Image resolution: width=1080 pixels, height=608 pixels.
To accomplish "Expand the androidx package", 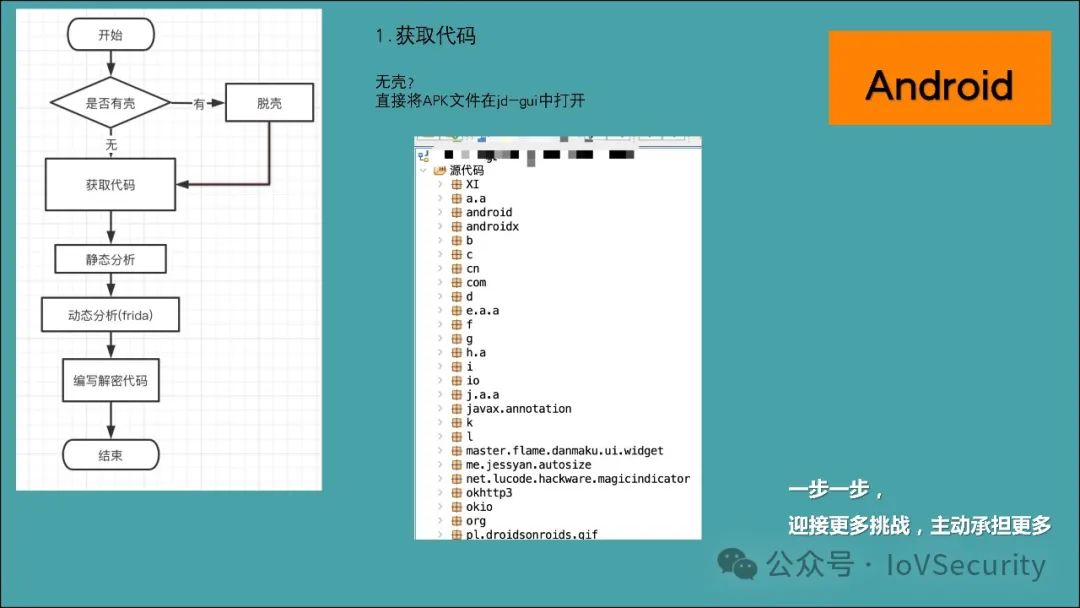I will (x=440, y=227).
